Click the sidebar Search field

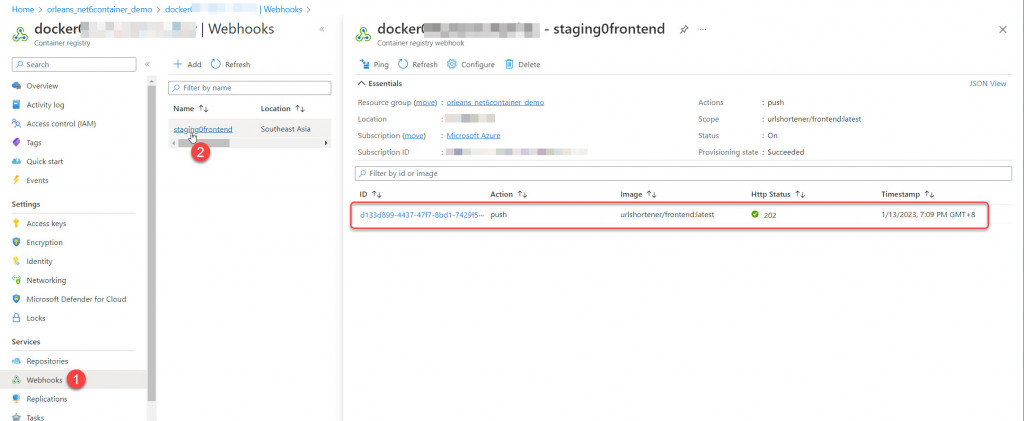74,65
